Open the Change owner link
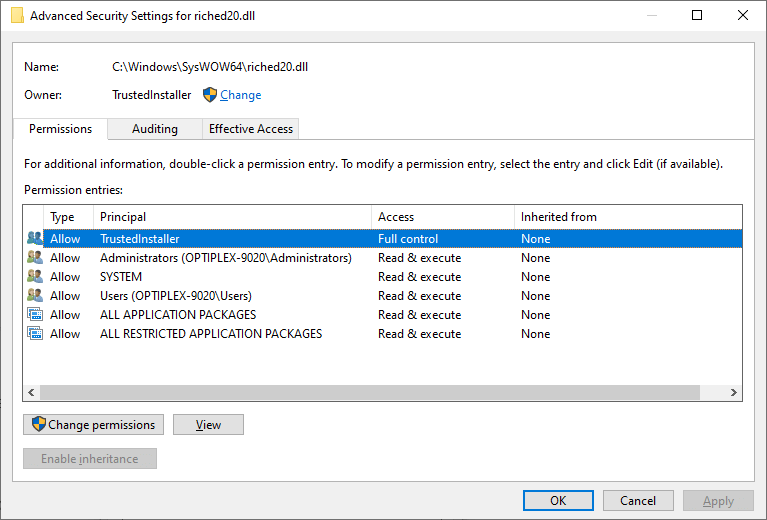This screenshot has width=767, height=520. tap(240, 95)
